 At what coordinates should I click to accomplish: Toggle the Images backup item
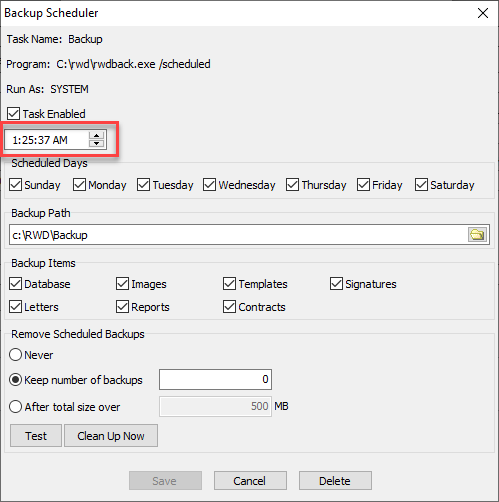click(122, 284)
